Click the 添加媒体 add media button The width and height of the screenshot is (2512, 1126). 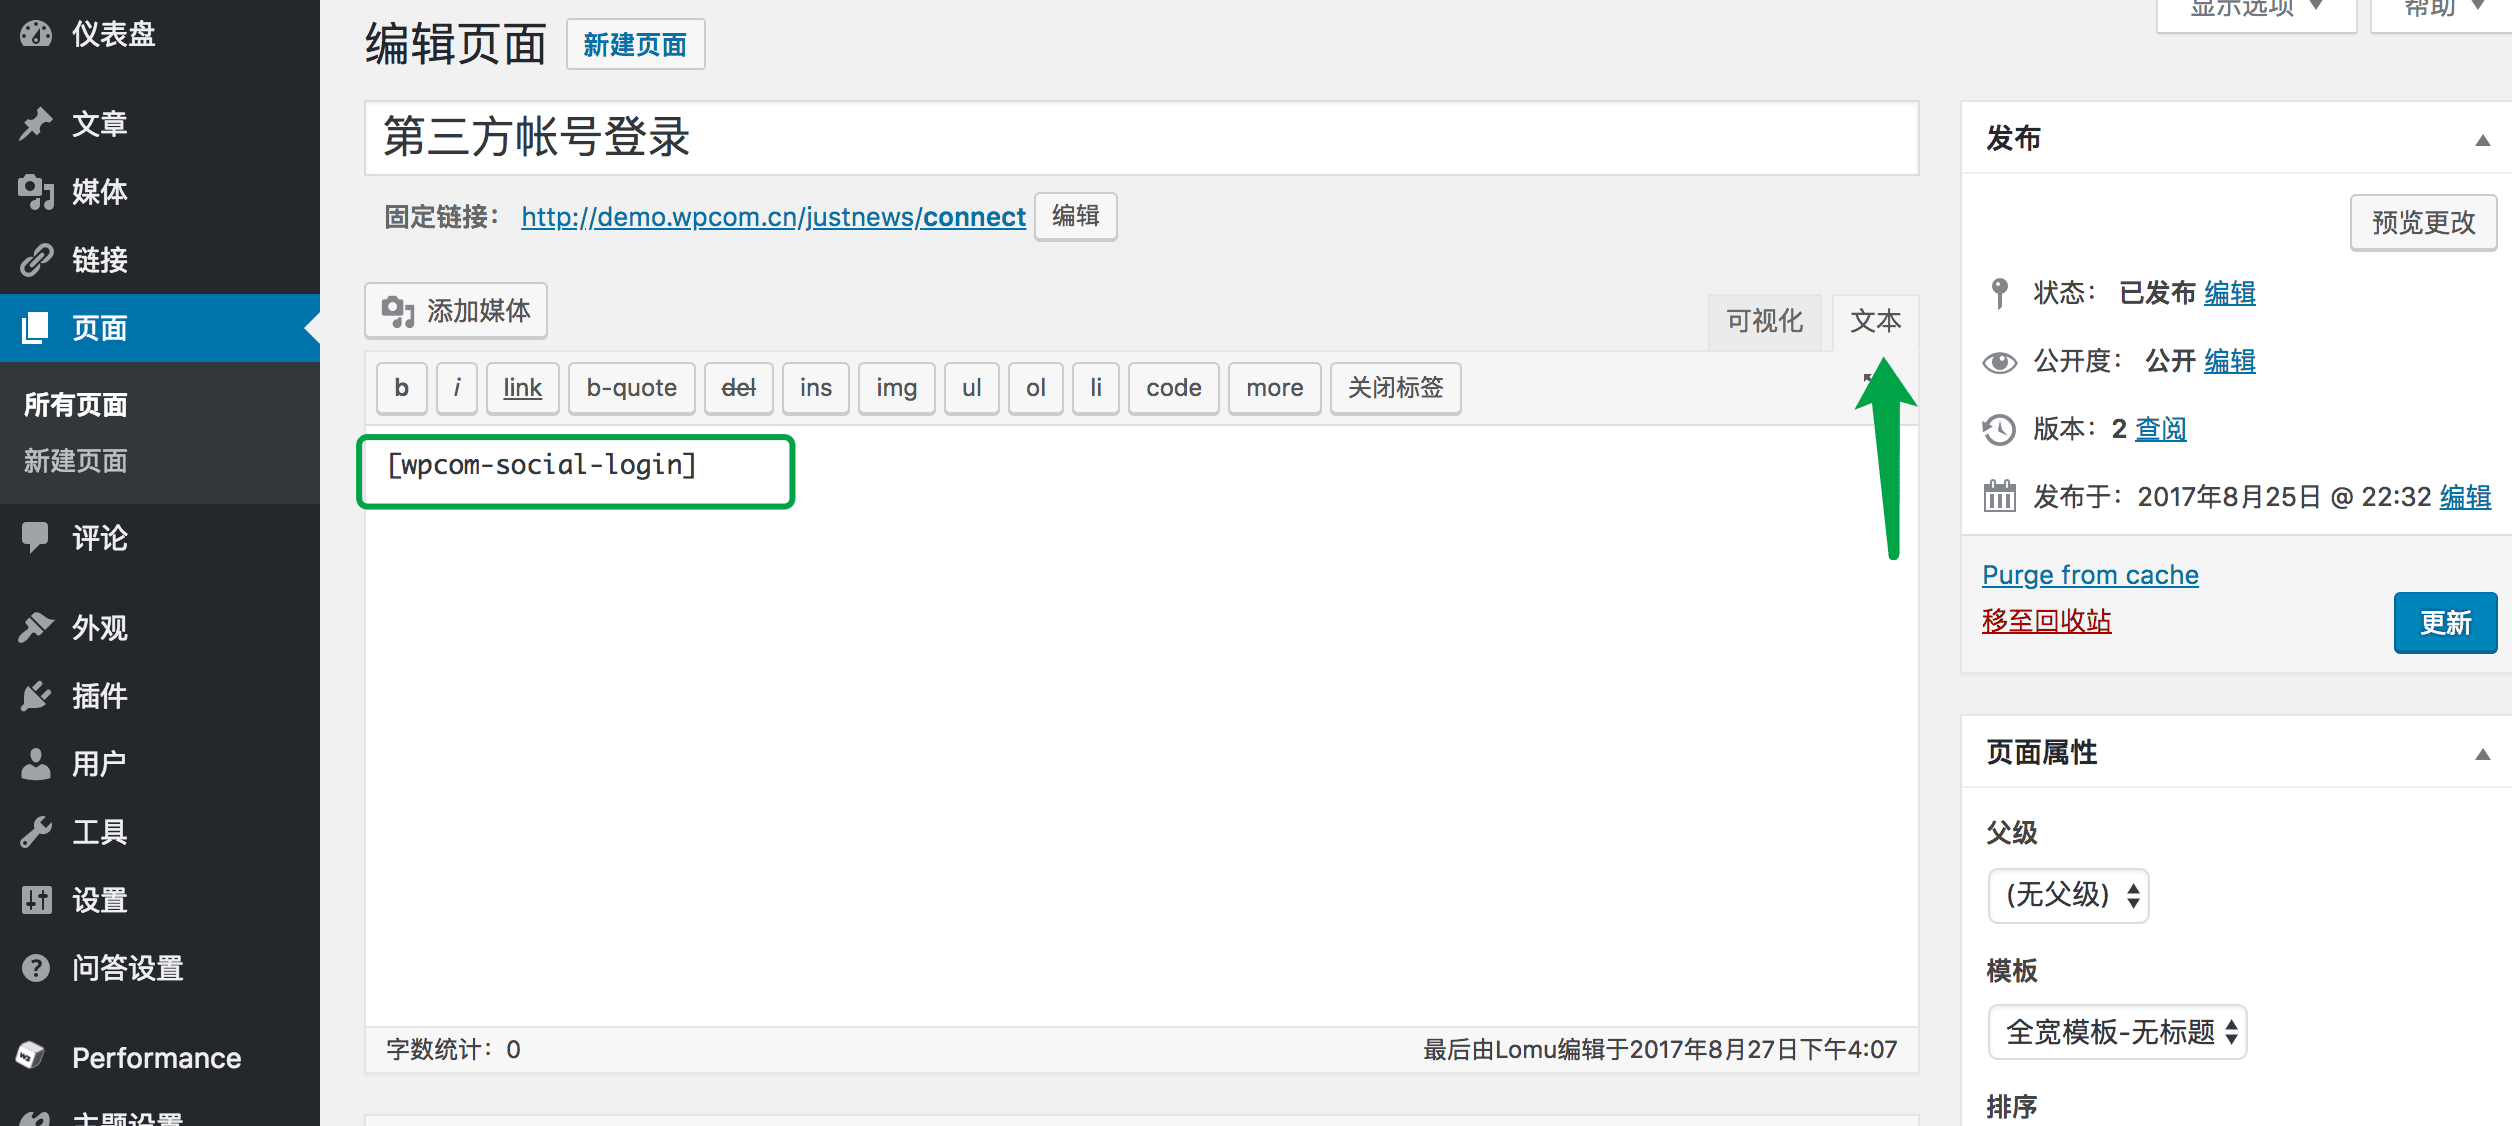coord(455,311)
